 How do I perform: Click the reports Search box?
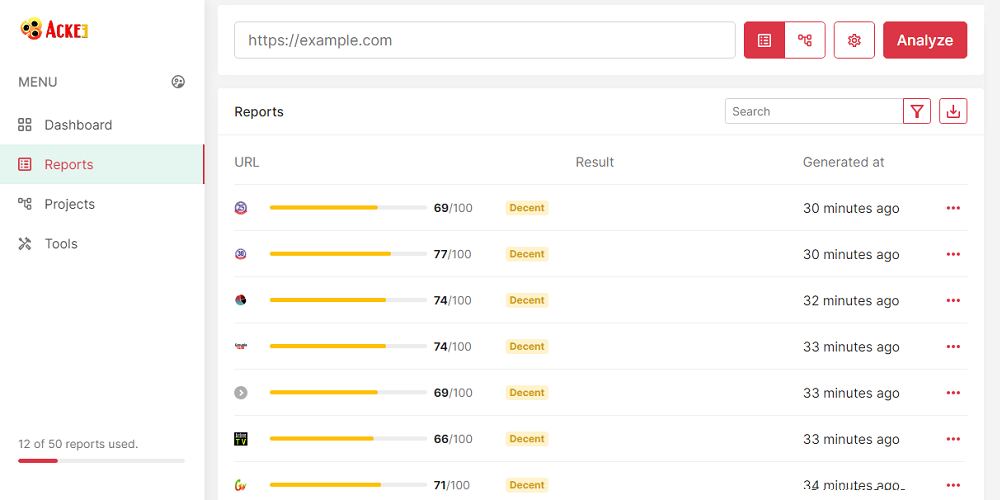click(x=813, y=111)
